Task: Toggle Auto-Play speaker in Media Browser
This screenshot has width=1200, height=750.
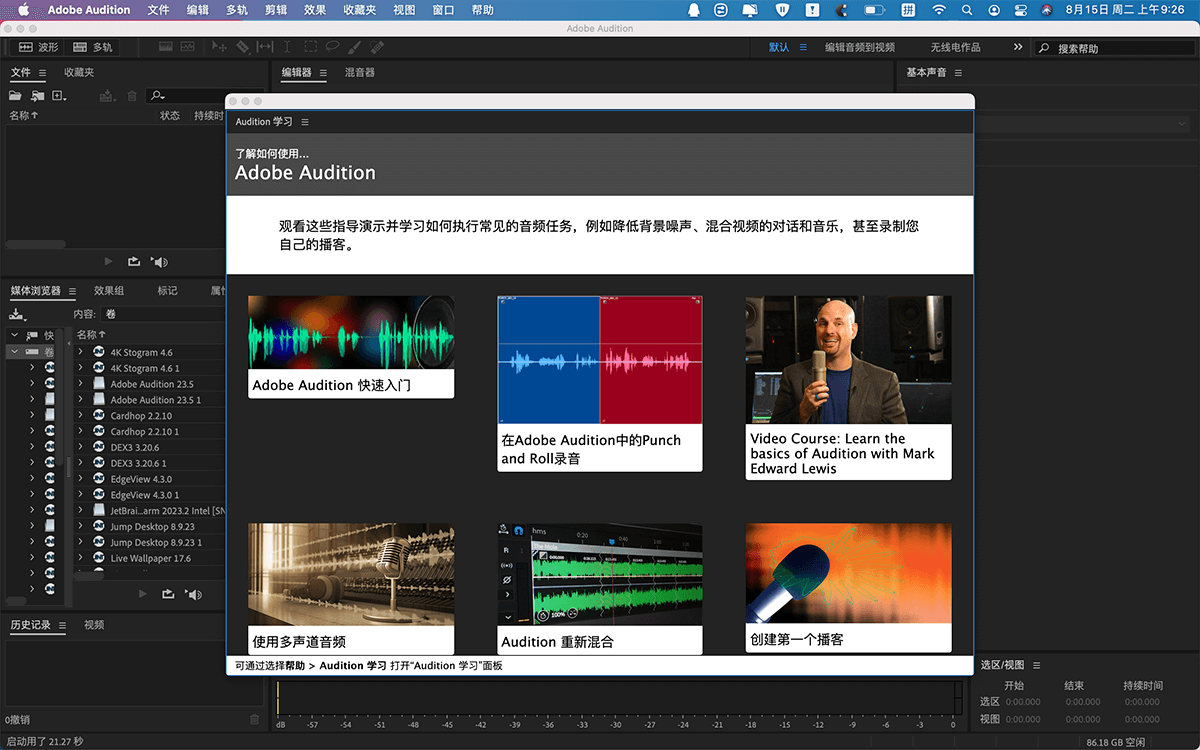Action: (193, 594)
